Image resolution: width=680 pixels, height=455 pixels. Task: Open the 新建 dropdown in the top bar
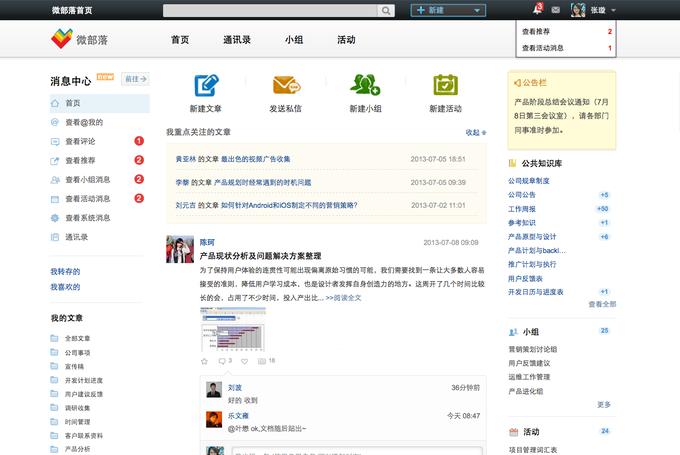pyautogui.click(x=448, y=10)
